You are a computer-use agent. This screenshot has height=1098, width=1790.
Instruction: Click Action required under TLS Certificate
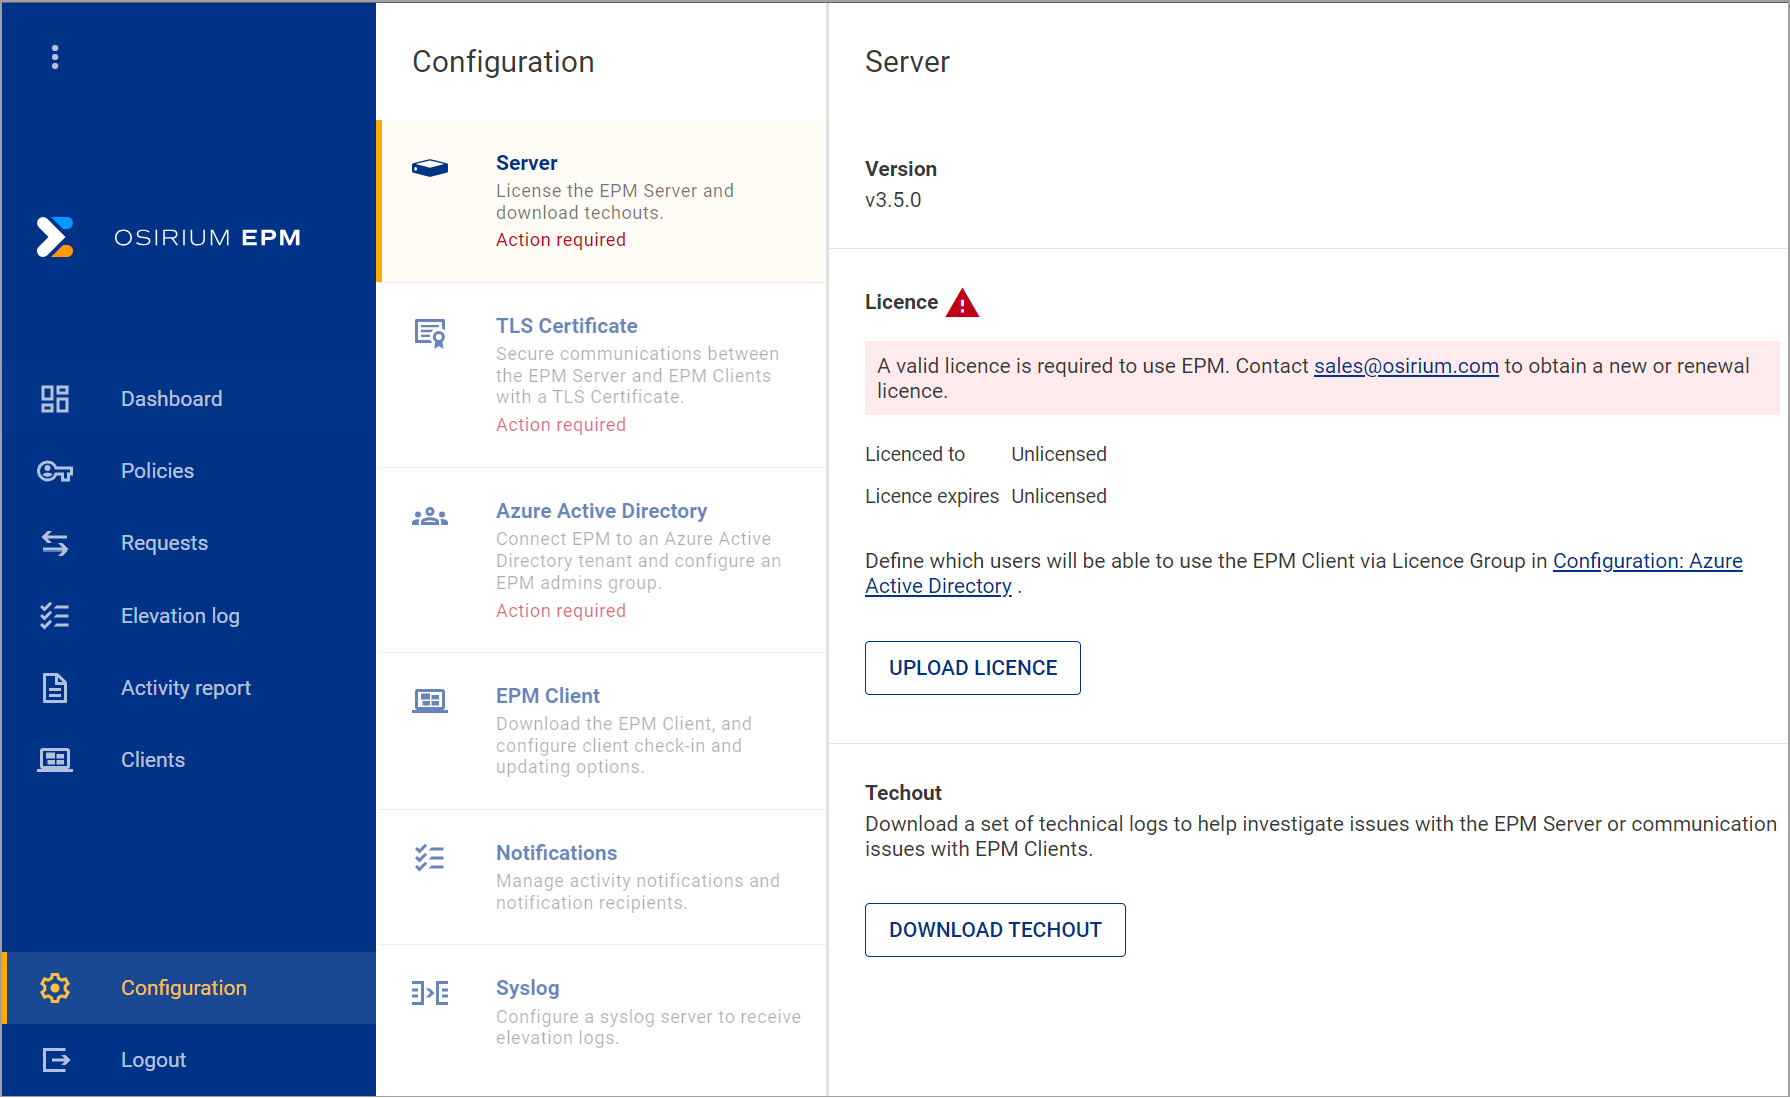coord(561,425)
